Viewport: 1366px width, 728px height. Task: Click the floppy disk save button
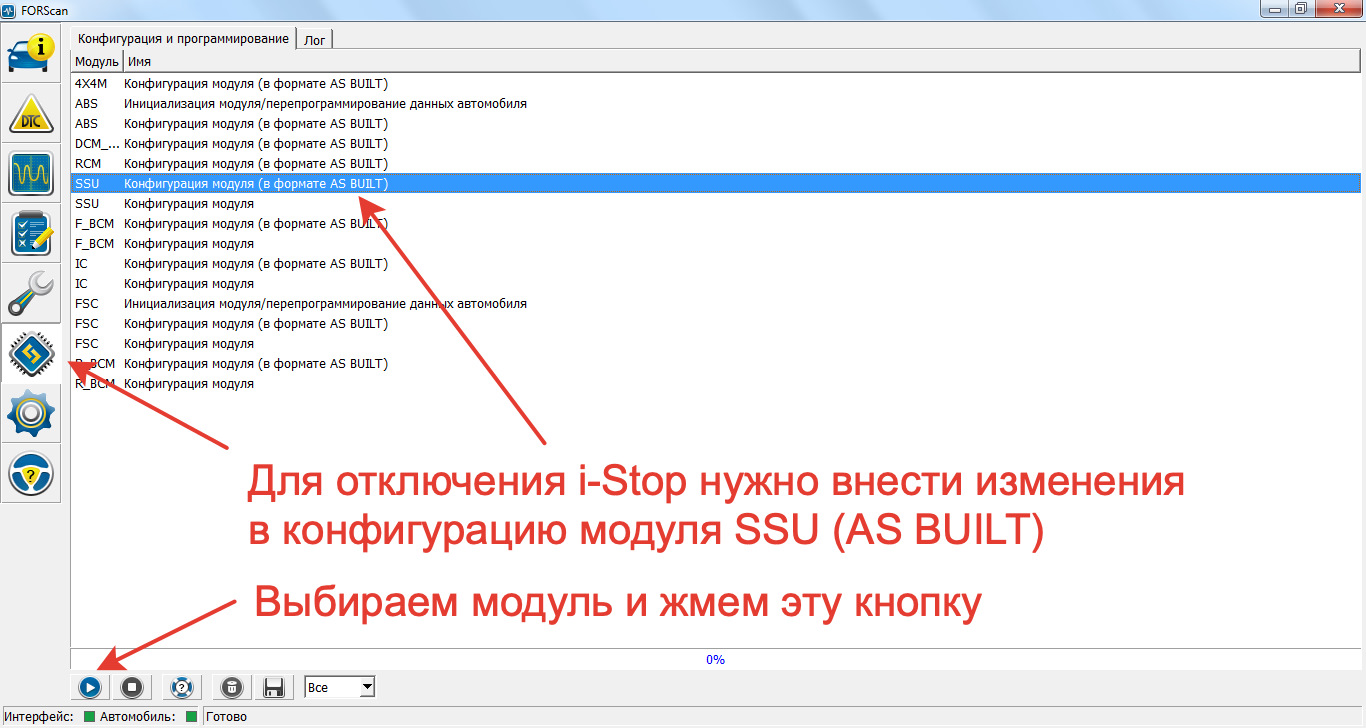274,687
